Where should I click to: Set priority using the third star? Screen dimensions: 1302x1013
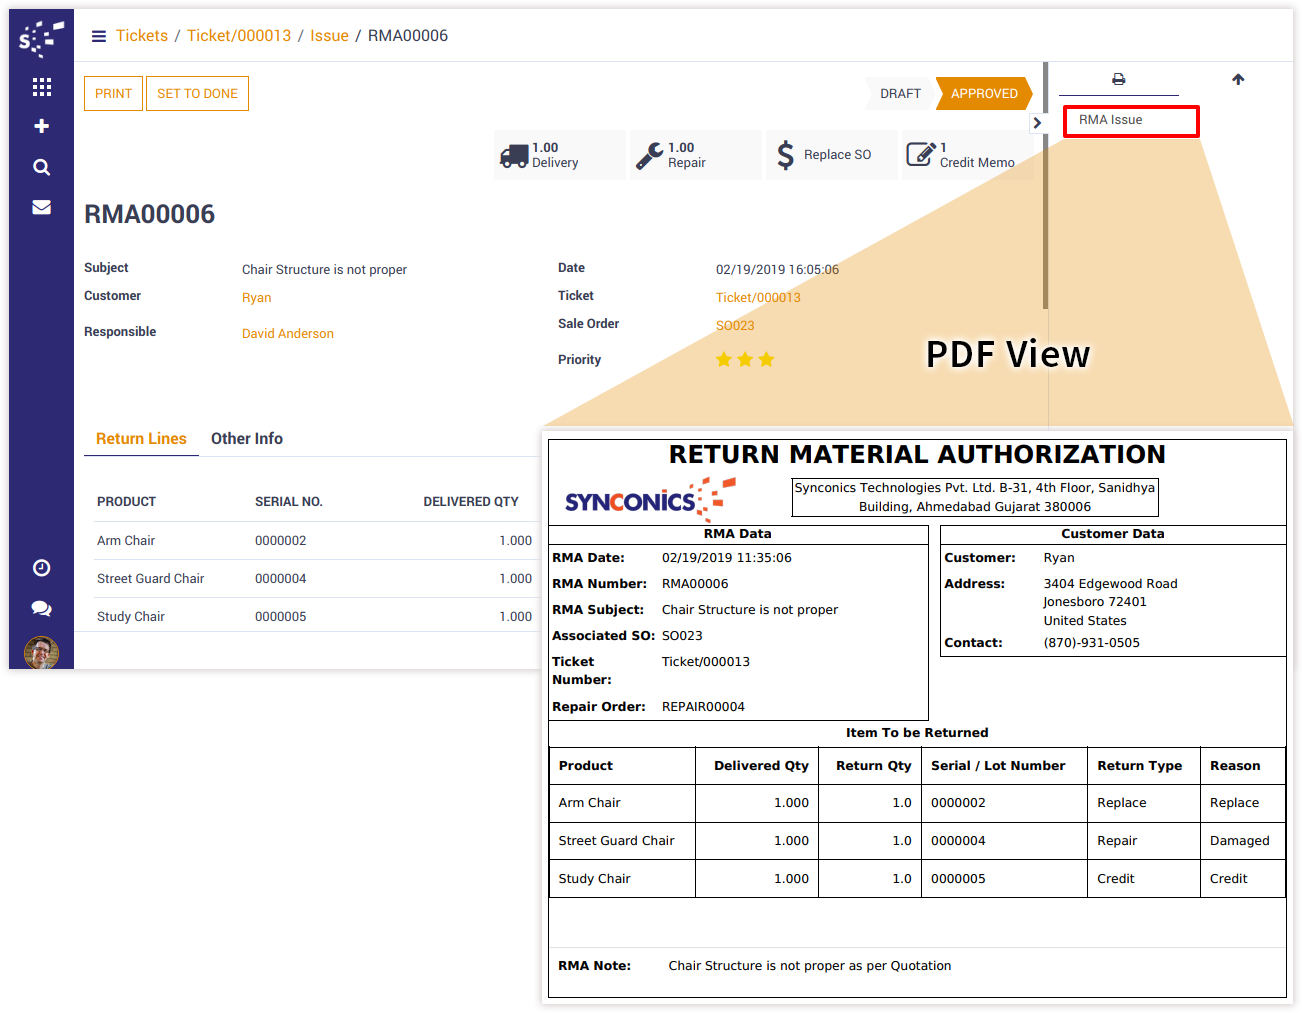766,360
